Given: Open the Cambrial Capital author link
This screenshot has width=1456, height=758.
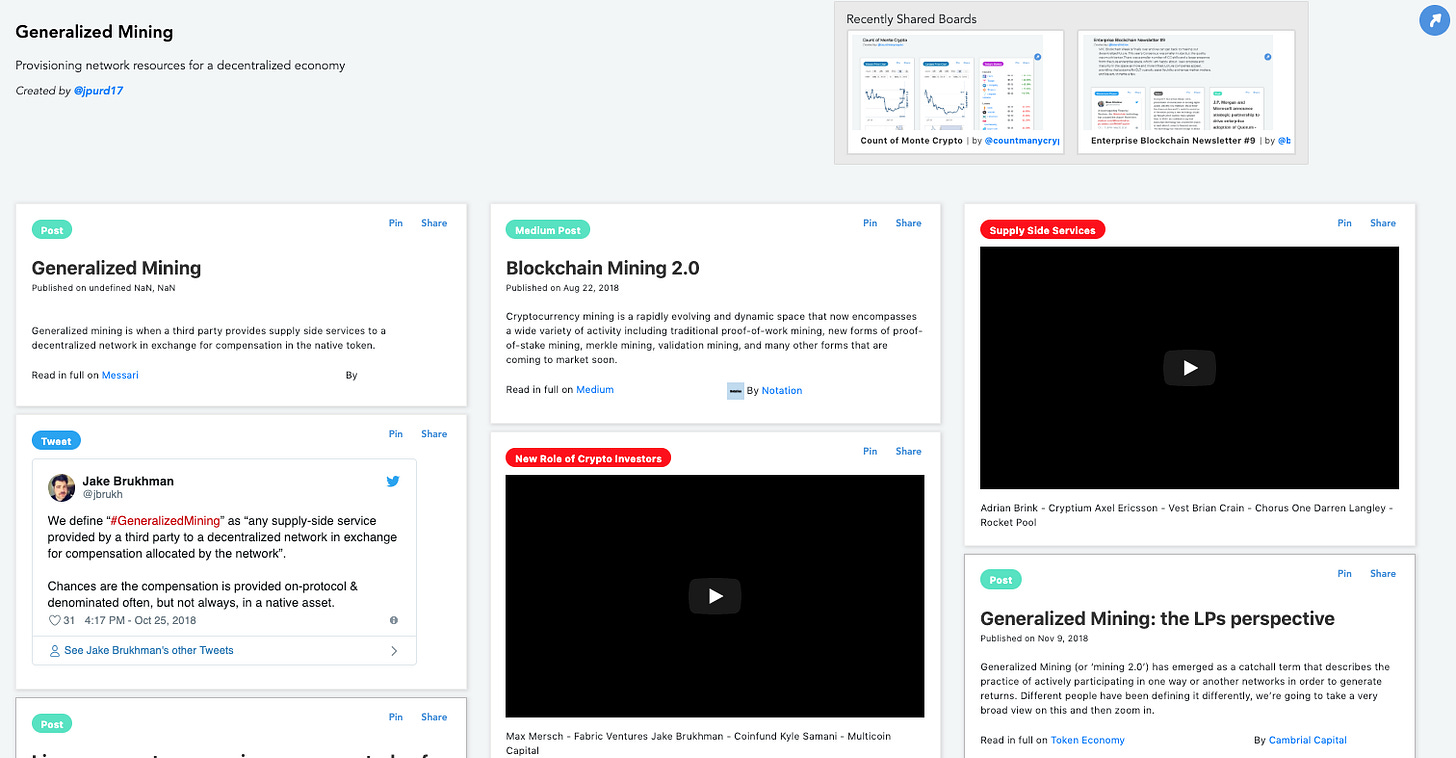Looking at the screenshot, I should tap(1308, 741).
